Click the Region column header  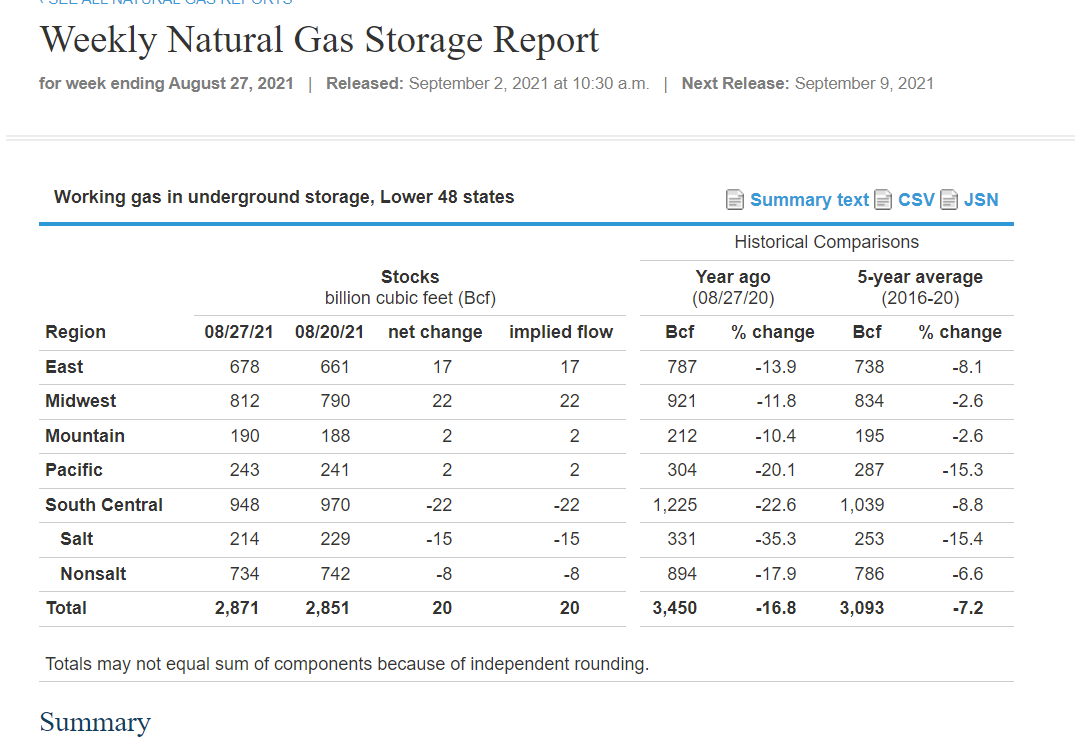click(x=75, y=333)
